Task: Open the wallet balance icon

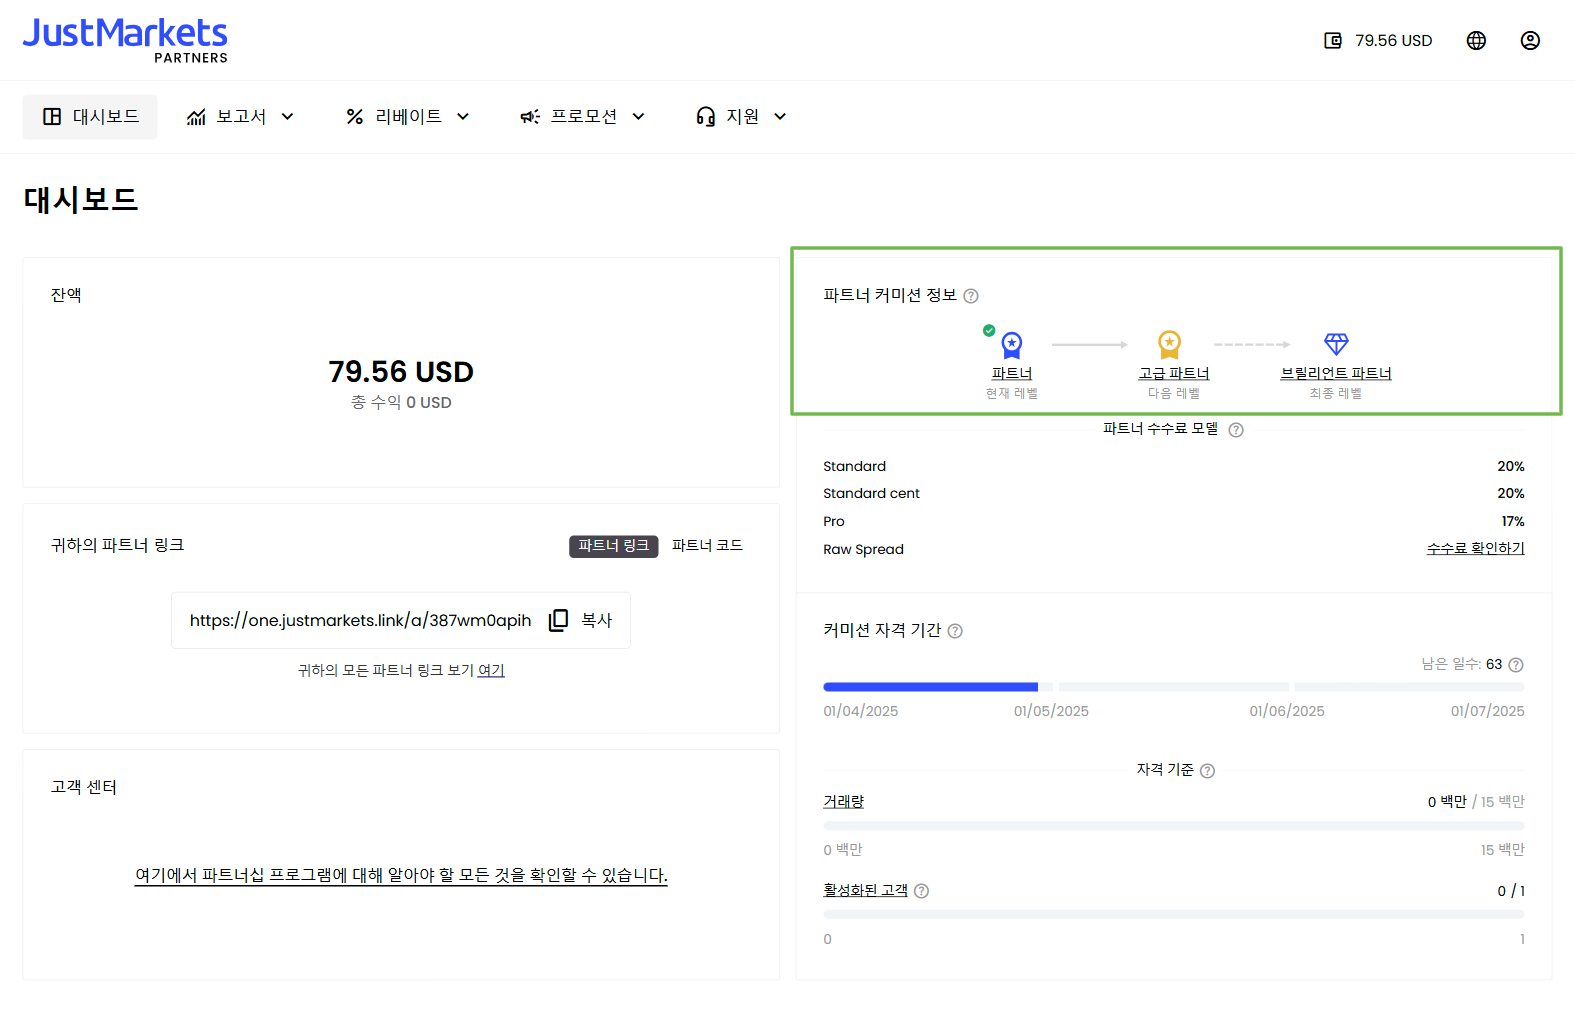Action: (x=1333, y=41)
